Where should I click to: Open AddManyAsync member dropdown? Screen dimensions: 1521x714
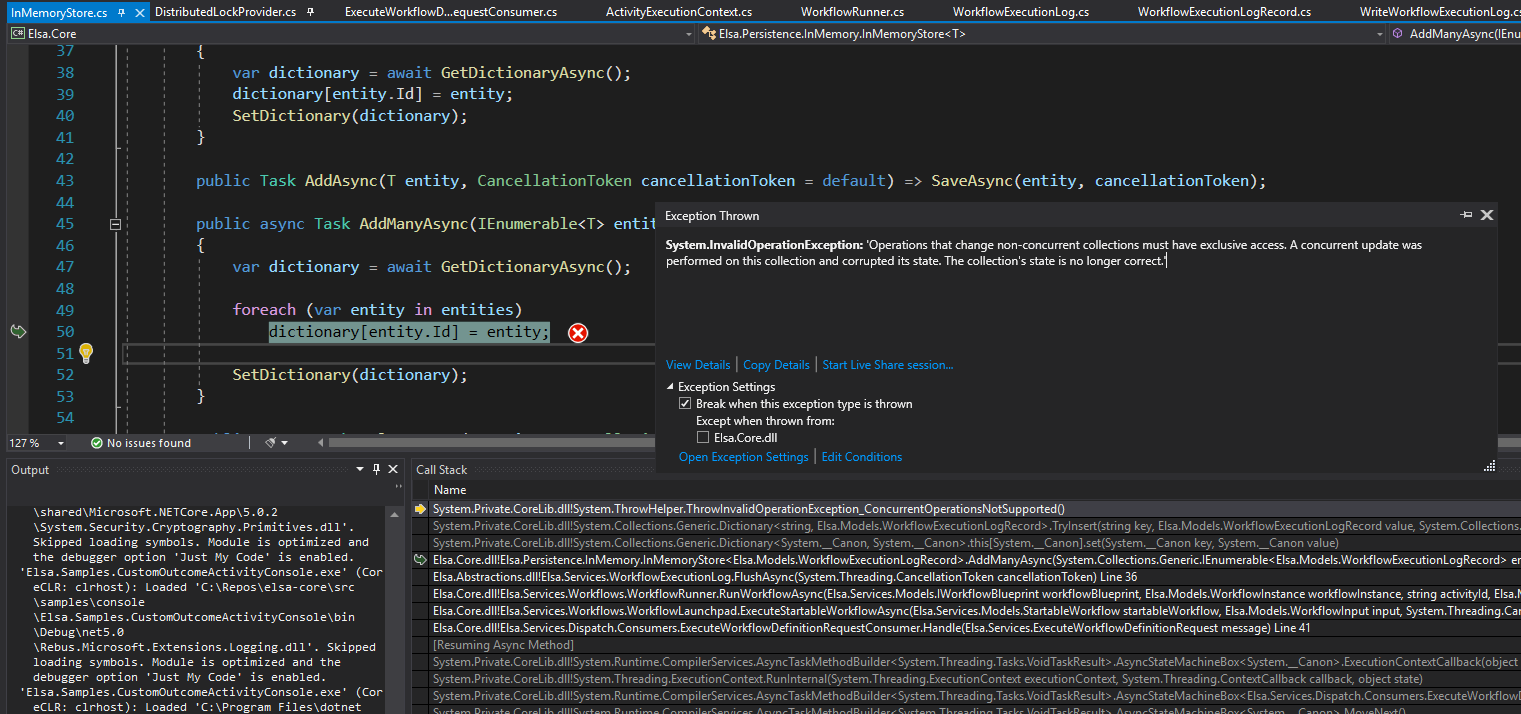(1454, 33)
